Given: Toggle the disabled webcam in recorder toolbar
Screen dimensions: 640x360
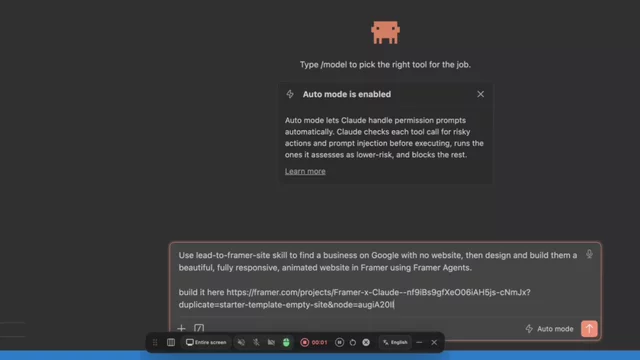Looking at the screenshot, I should [271, 342].
